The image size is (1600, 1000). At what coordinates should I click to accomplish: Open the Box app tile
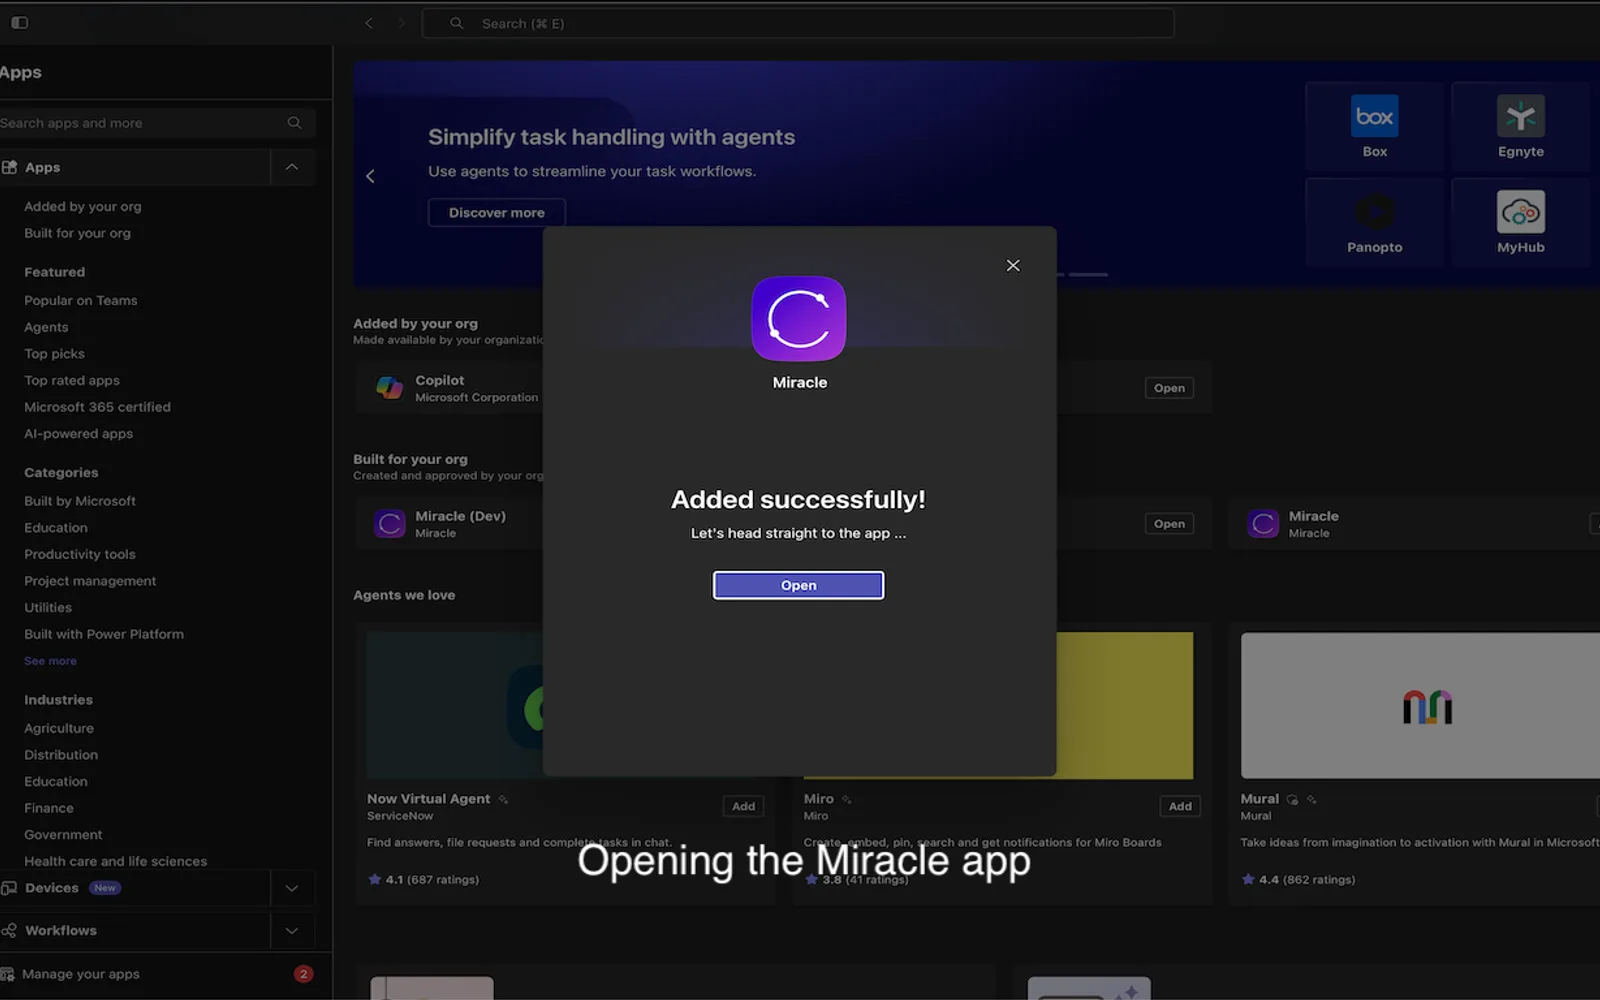1374,127
